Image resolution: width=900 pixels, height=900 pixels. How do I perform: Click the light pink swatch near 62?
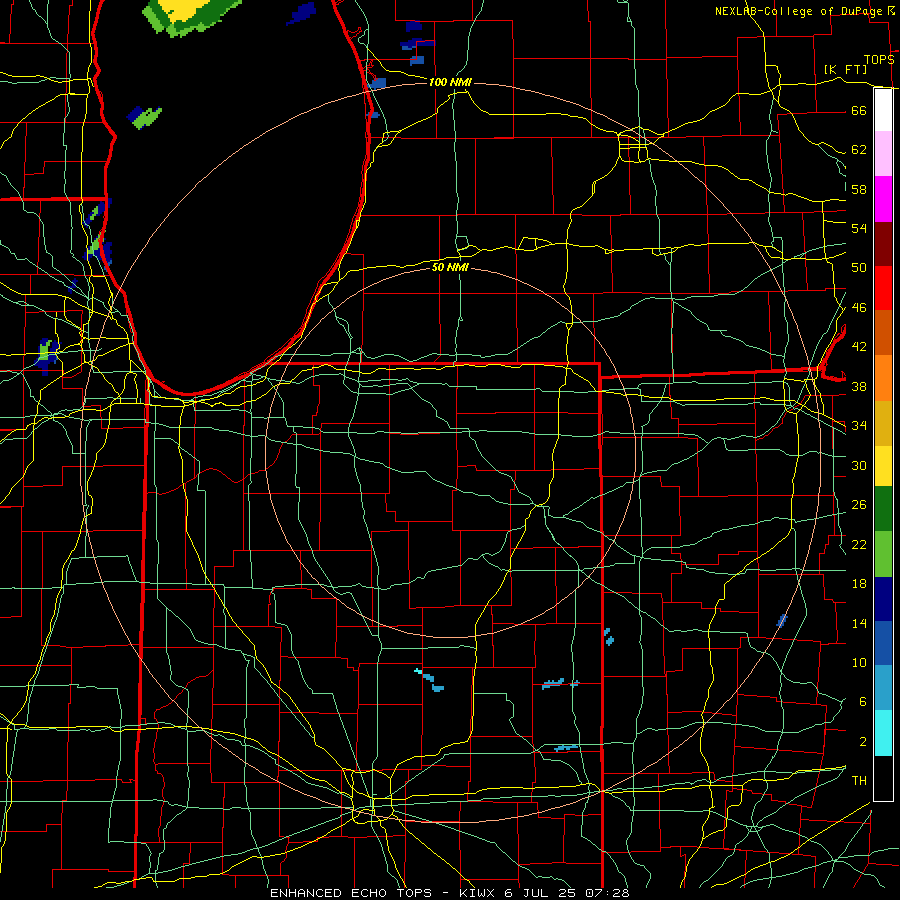point(883,153)
